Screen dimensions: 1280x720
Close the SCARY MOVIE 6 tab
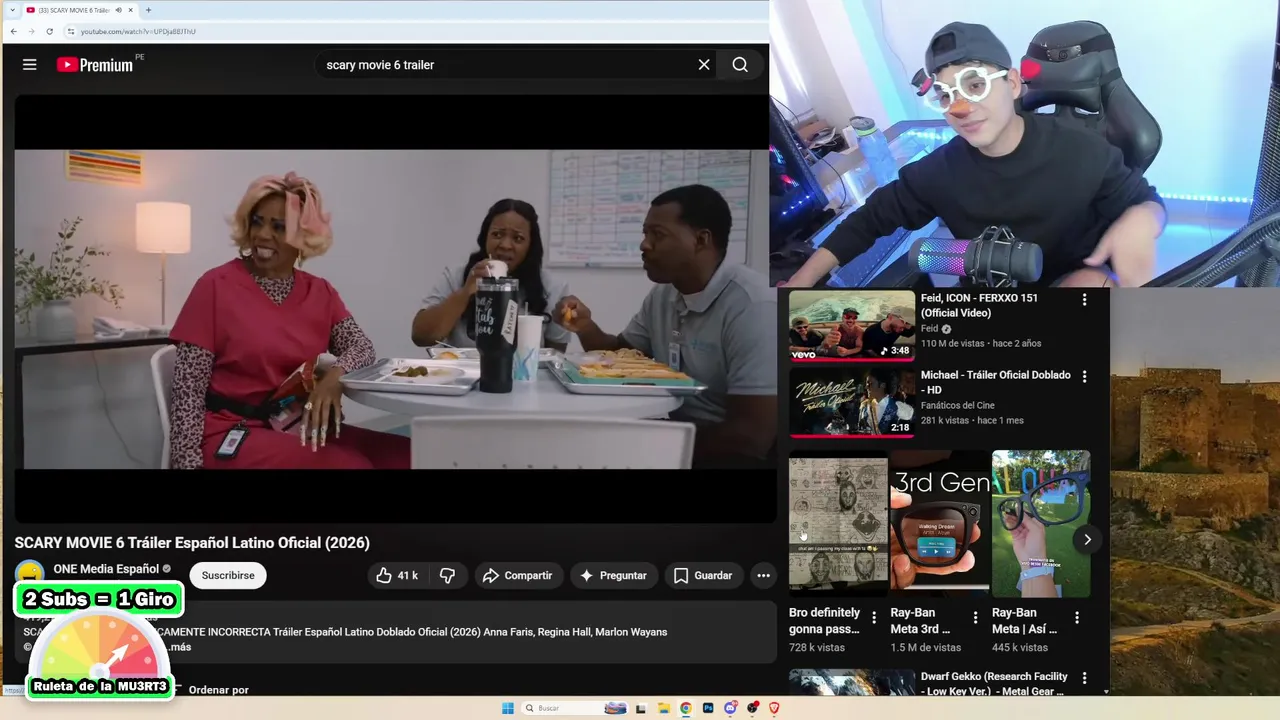(130, 10)
